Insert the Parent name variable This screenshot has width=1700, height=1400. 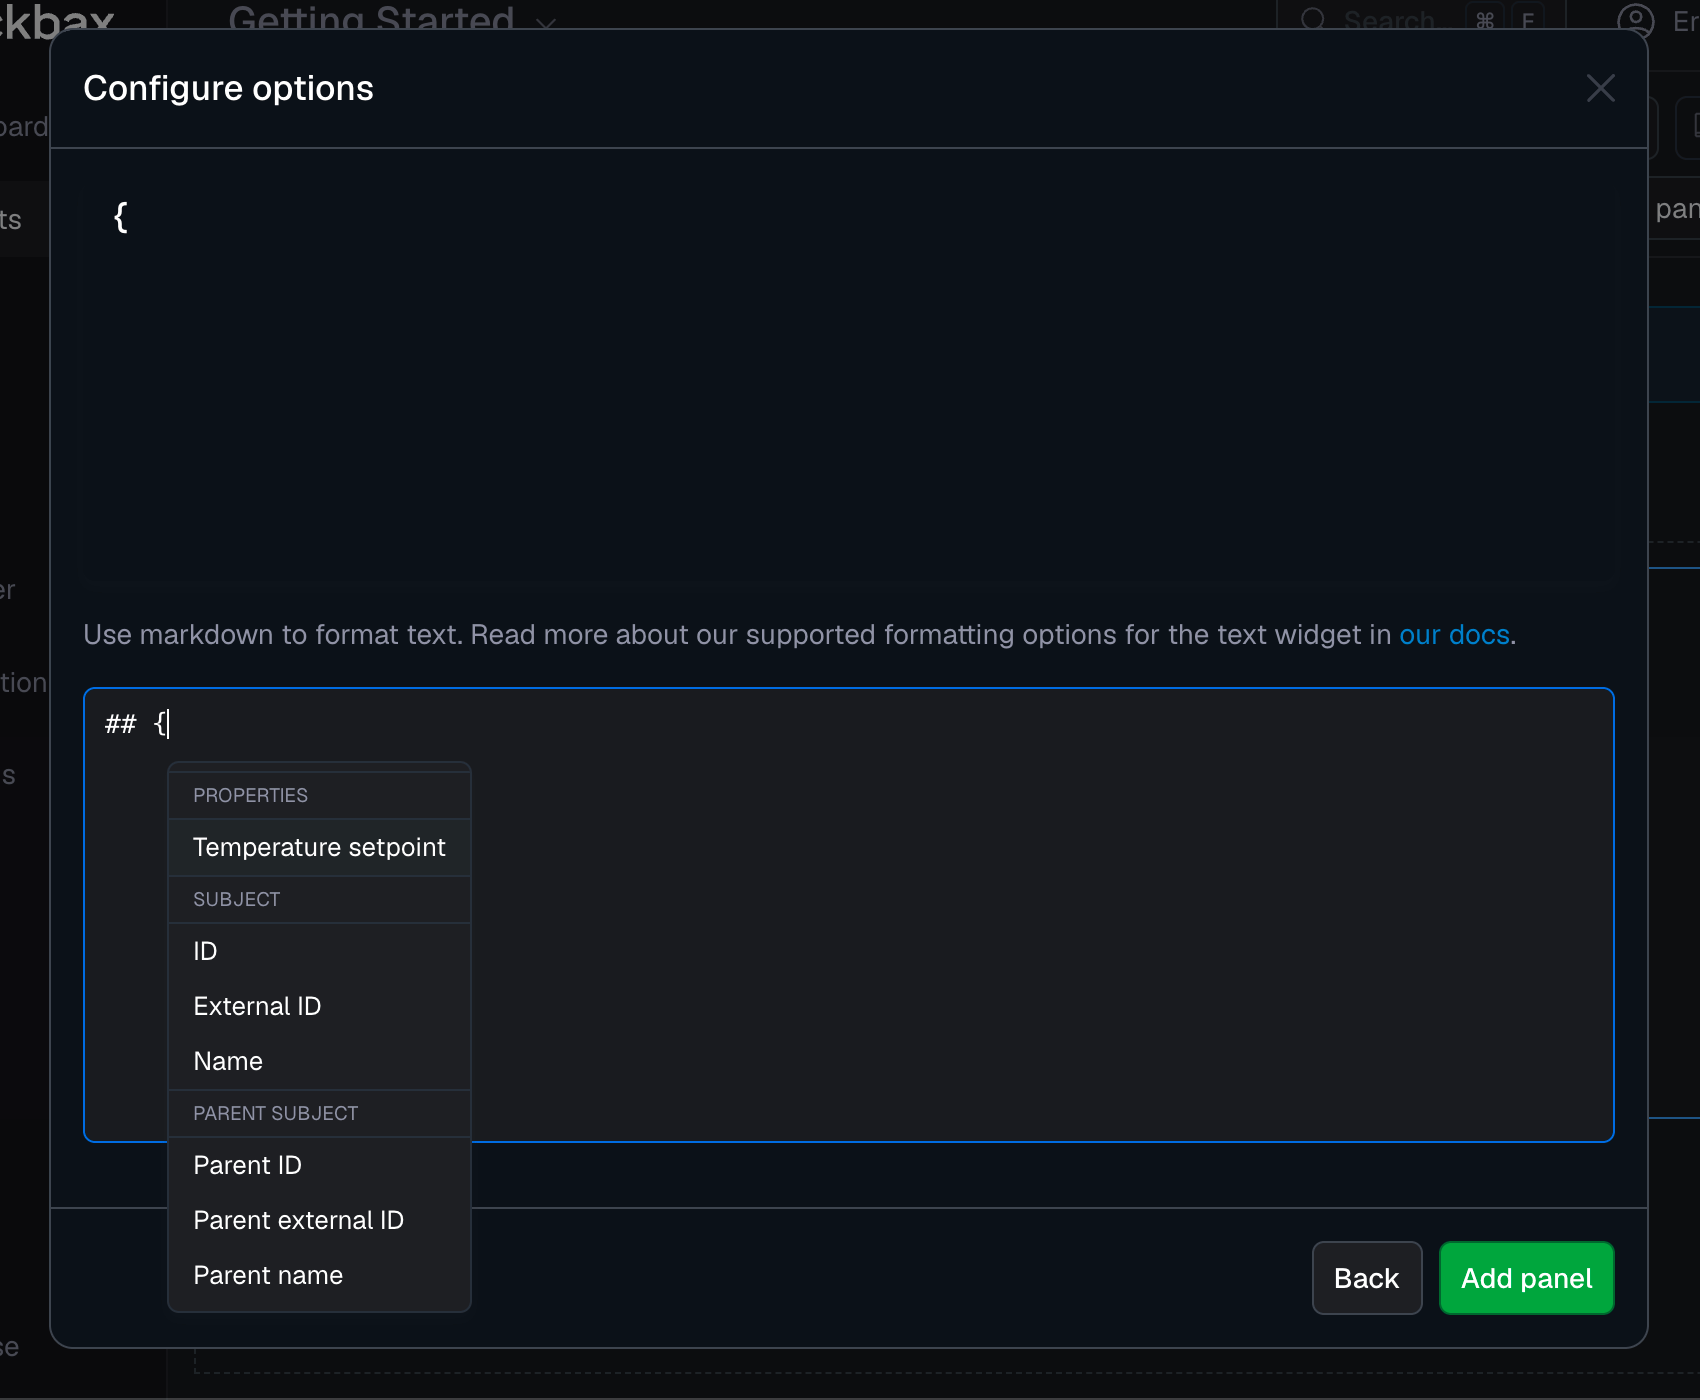(x=319, y=1275)
